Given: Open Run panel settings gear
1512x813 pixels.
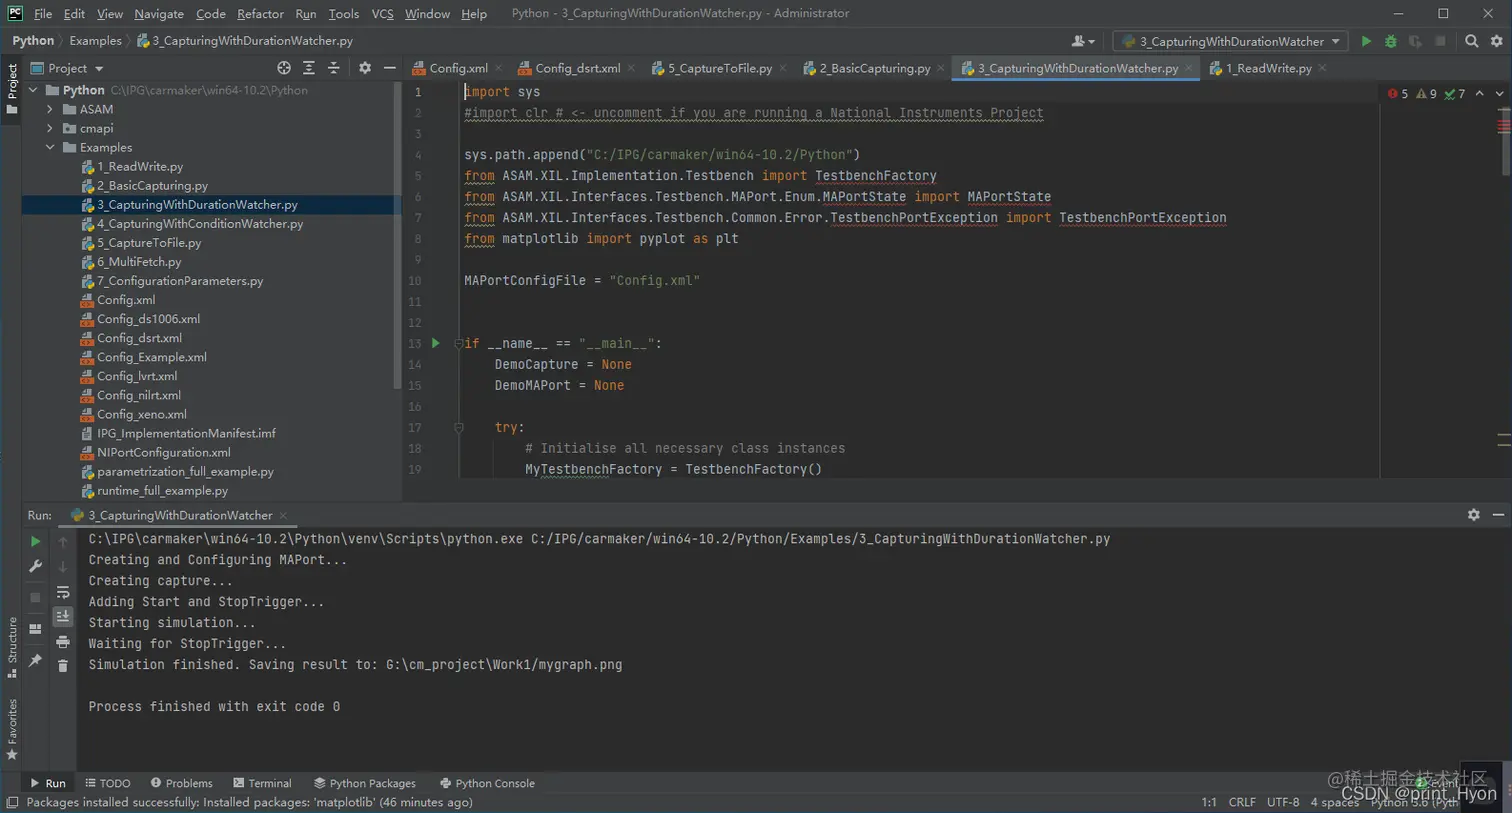Looking at the screenshot, I should [x=1474, y=514].
